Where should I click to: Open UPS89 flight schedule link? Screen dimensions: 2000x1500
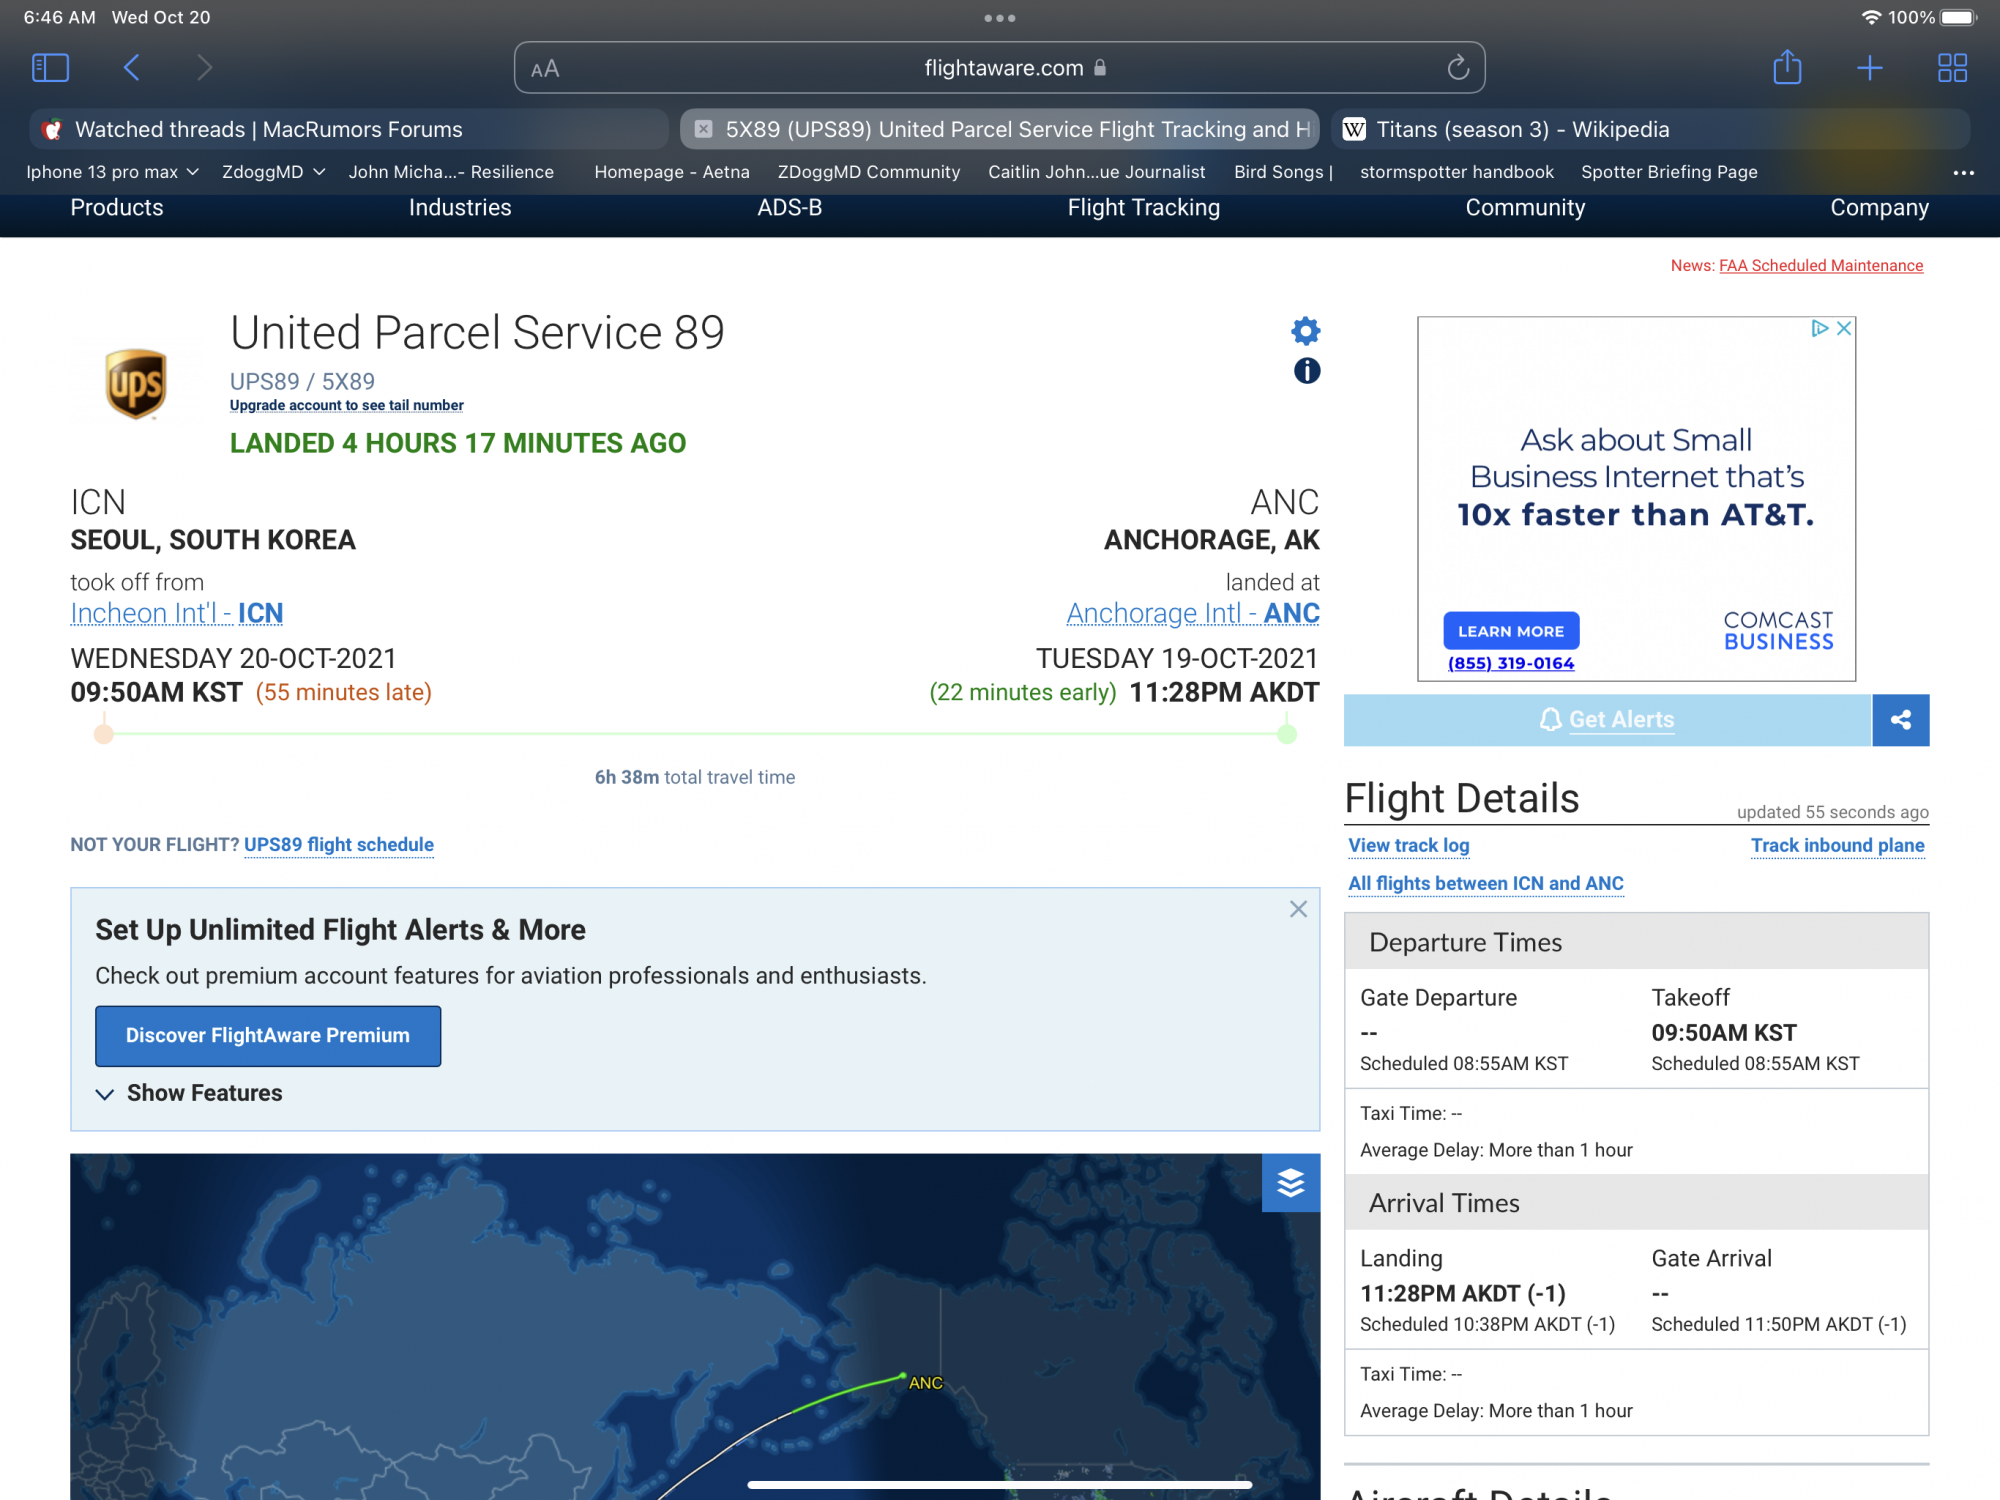click(339, 844)
